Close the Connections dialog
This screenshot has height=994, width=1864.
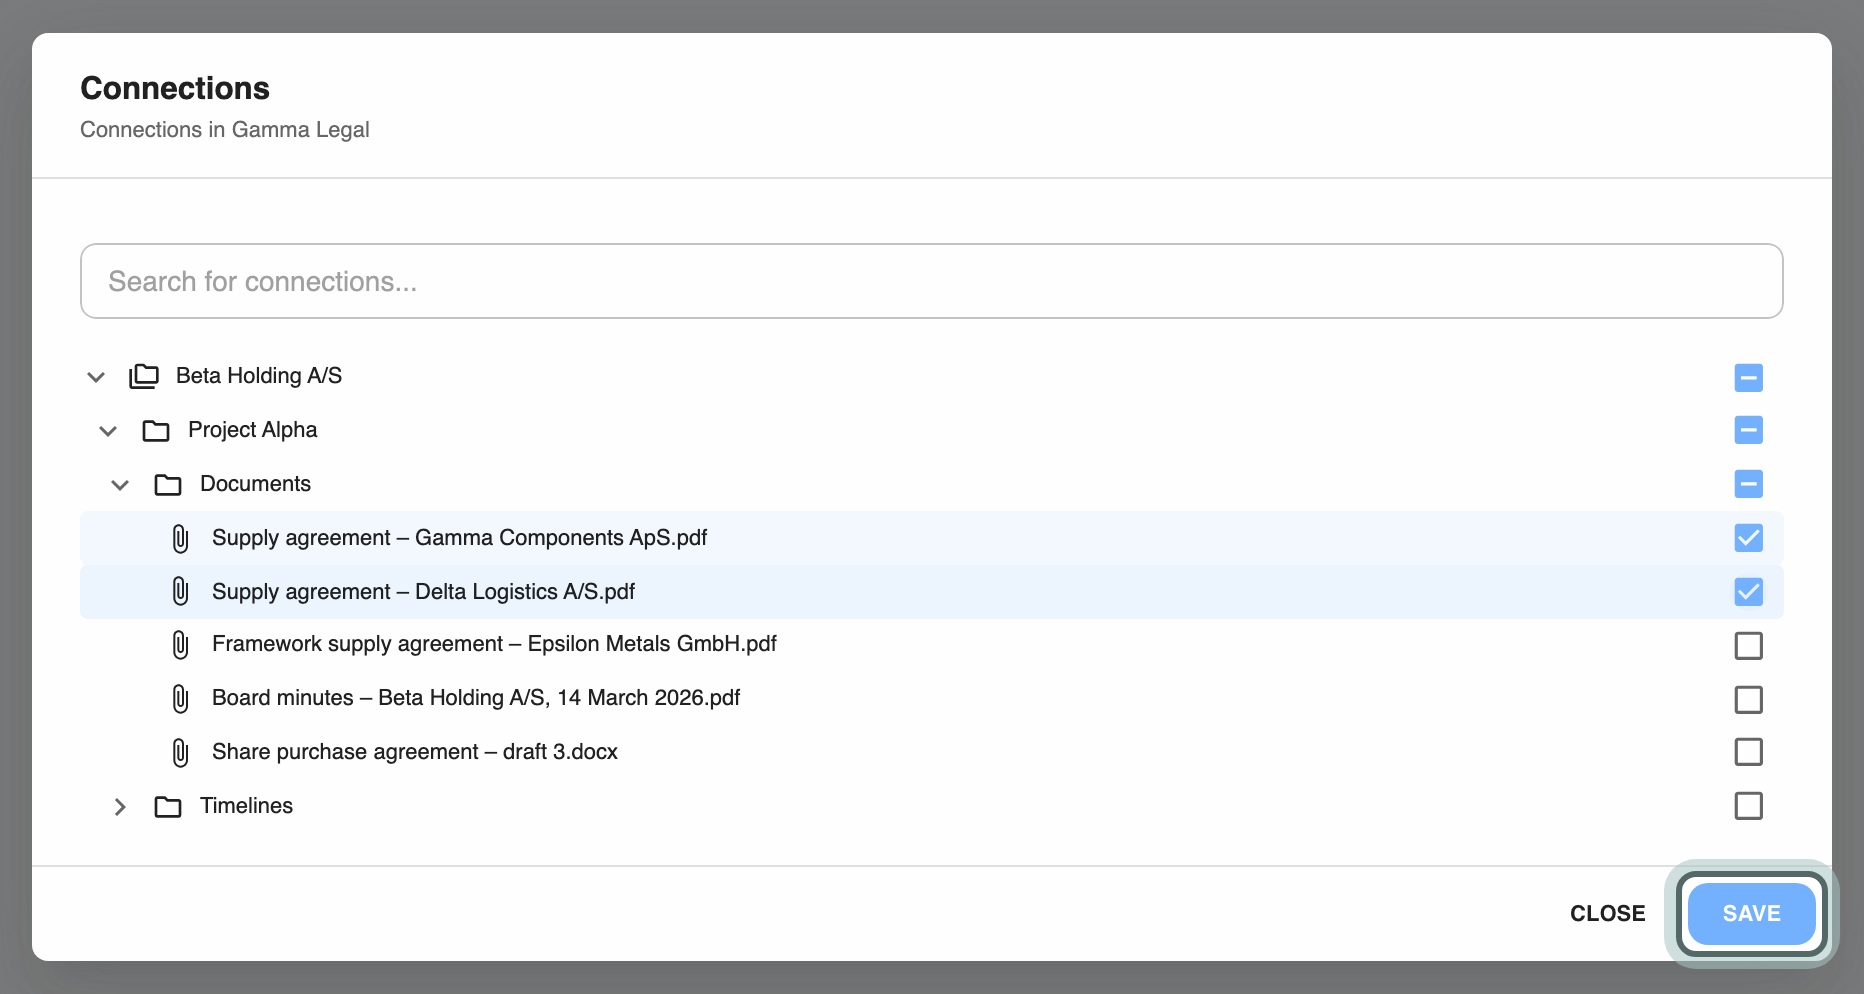pyautogui.click(x=1608, y=914)
